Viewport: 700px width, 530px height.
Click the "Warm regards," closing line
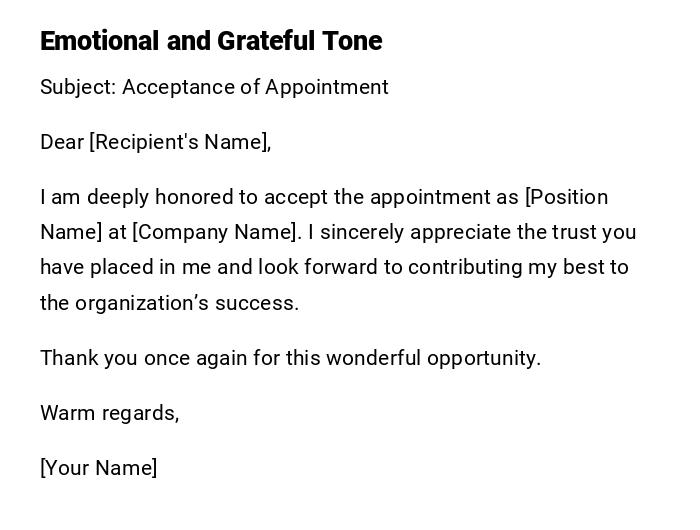coord(109,413)
